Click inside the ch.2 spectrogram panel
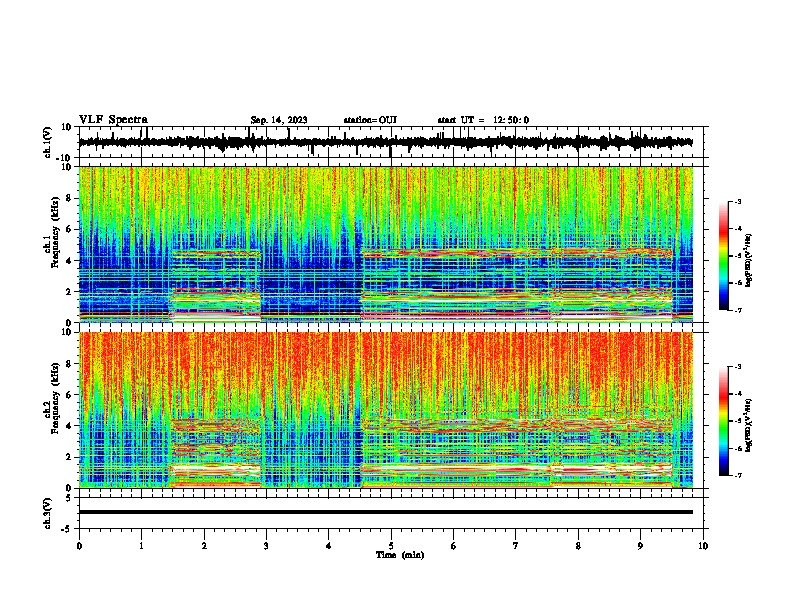792x612 pixels. tap(385, 410)
